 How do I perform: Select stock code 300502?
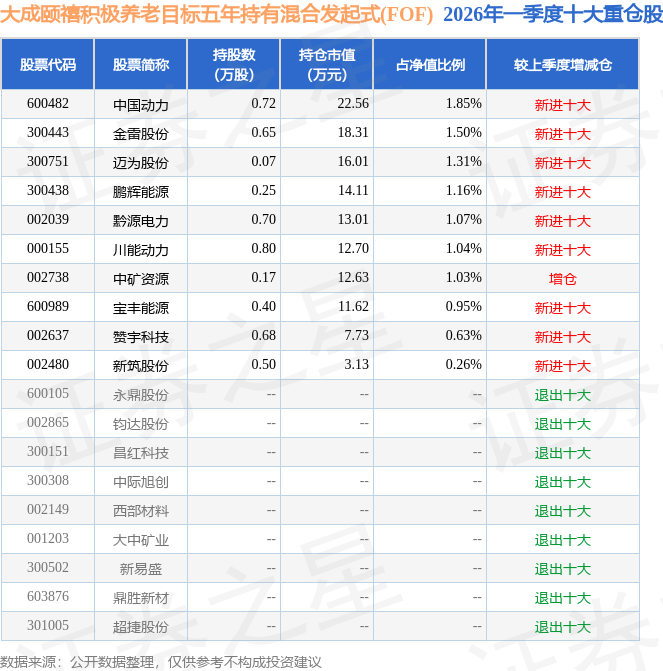click(48, 568)
